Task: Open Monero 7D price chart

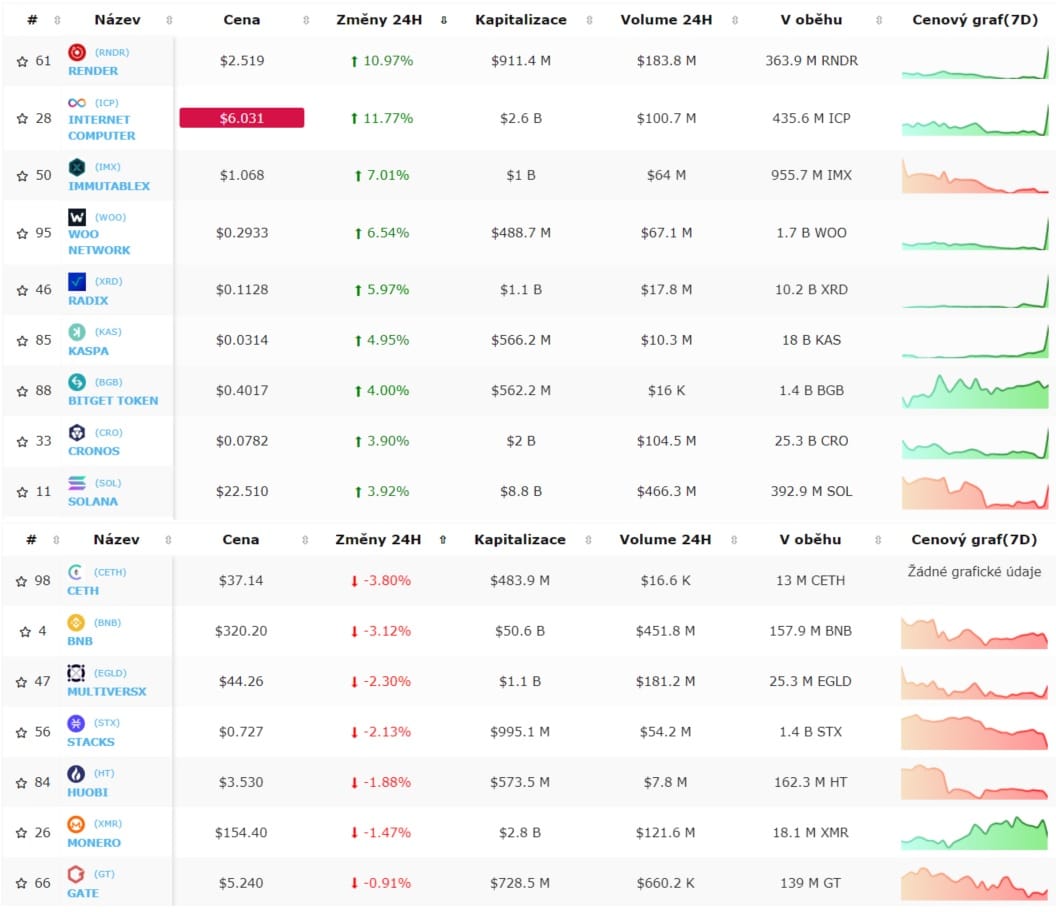Action: pyautogui.click(x=975, y=833)
